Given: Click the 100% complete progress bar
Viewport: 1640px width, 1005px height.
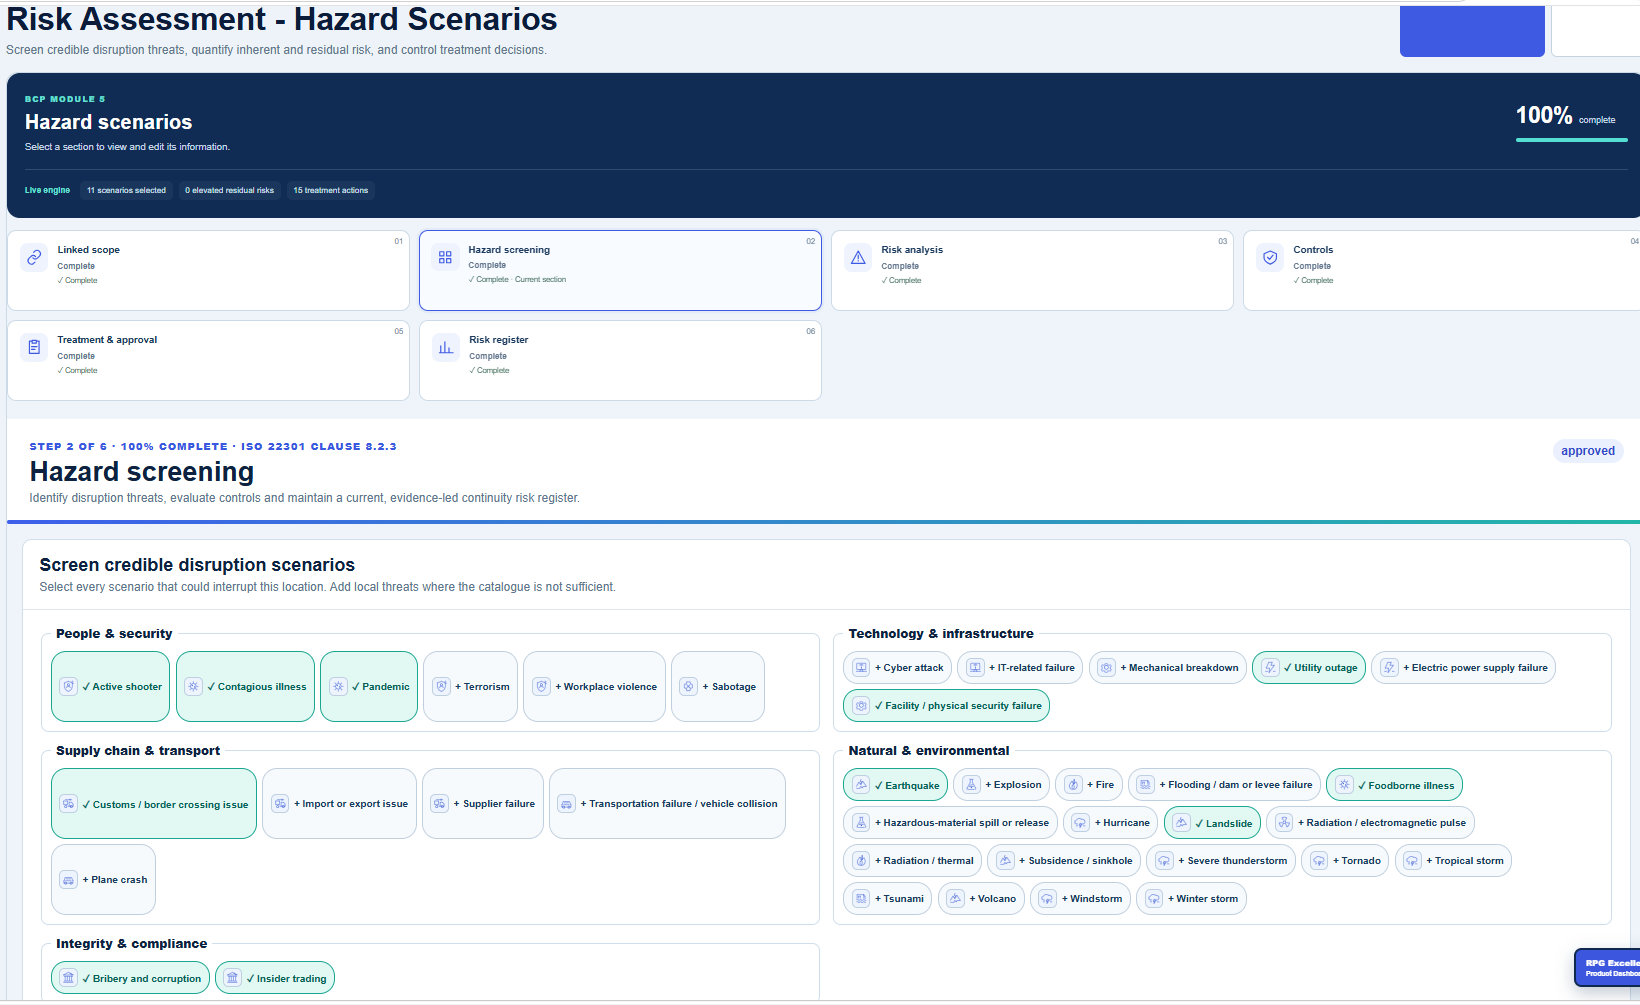Looking at the screenshot, I should tap(1571, 139).
